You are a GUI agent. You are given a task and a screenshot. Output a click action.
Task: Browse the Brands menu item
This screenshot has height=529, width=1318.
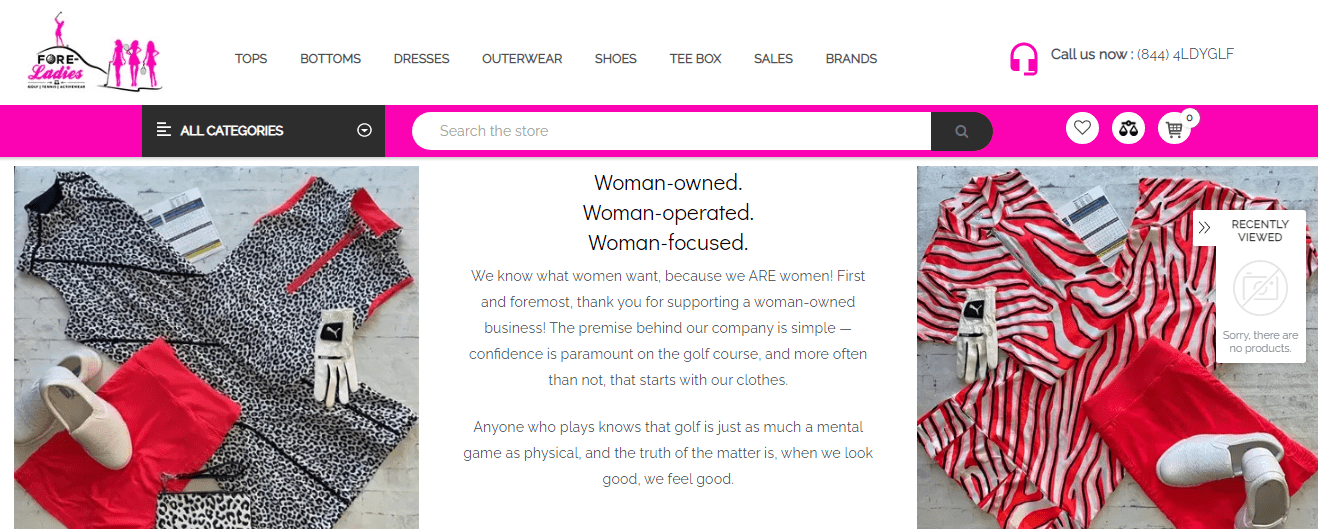click(851, 59)
